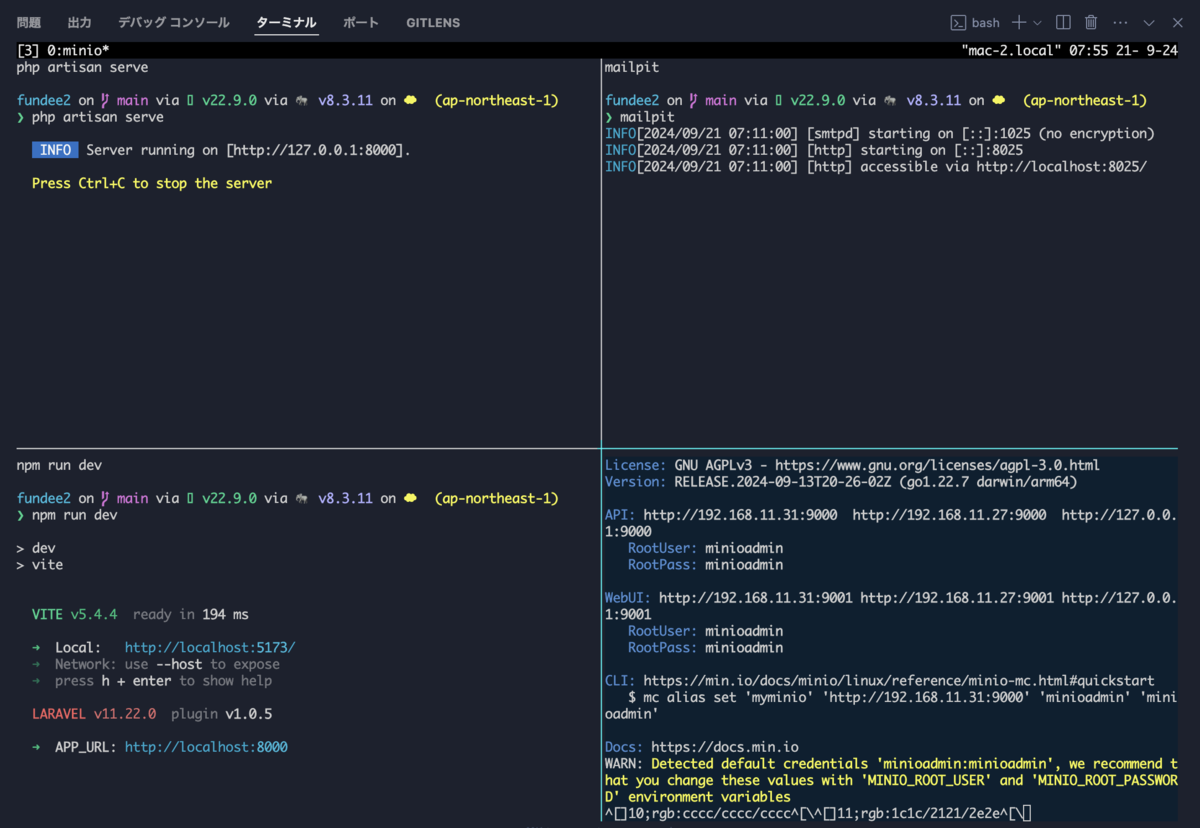Image resolution: width=1200 pixels, height=828 pixels.
Task: Open the Vite Local http://localhost:5173/ link
Action: (x=210, y=648)
